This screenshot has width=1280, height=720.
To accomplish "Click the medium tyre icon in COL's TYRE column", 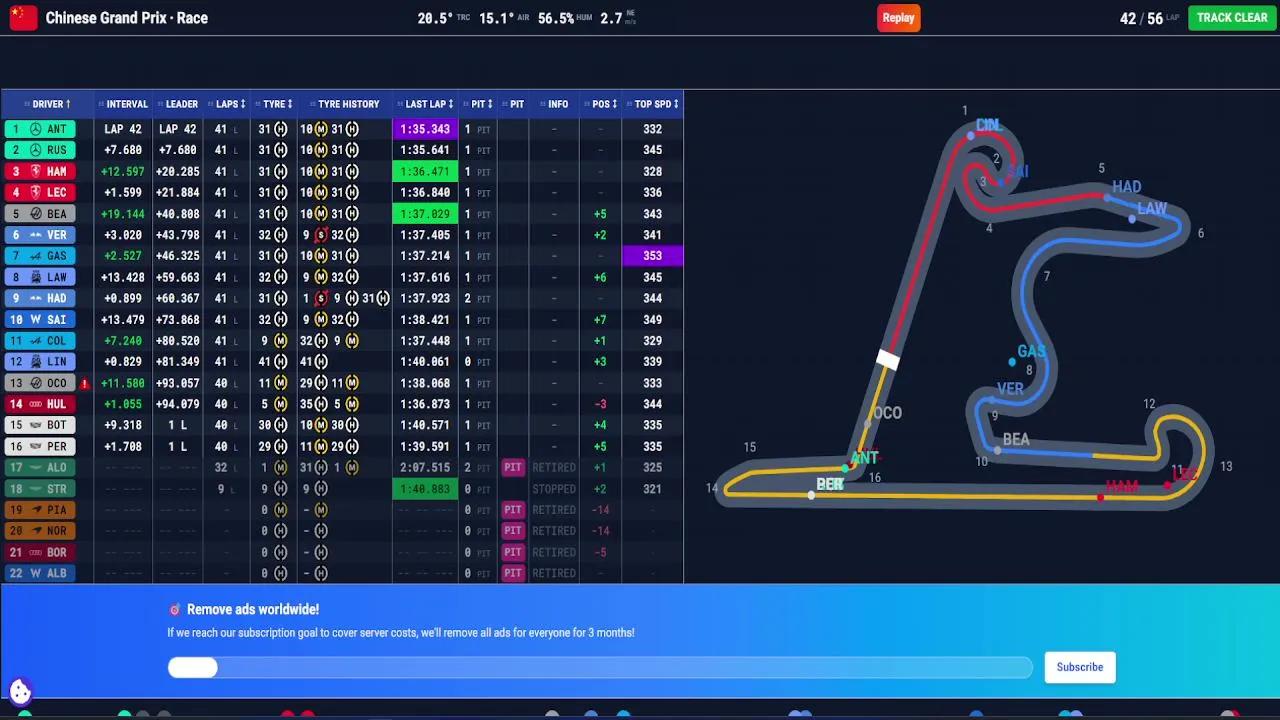I will pyautogui.click(x=280, y=341).
